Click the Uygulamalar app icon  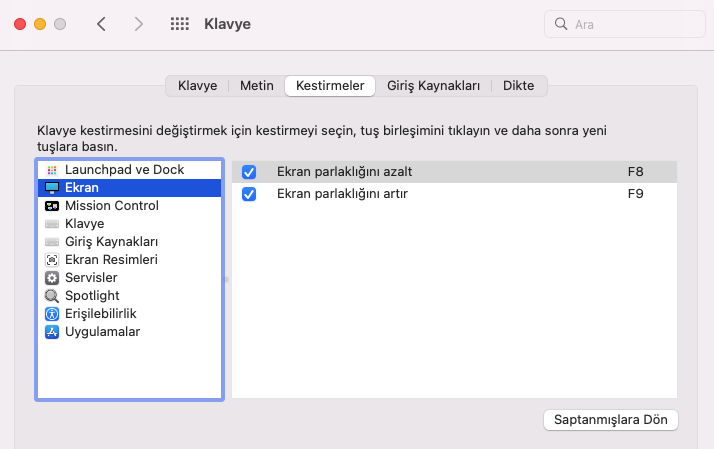tap(52, 332)
